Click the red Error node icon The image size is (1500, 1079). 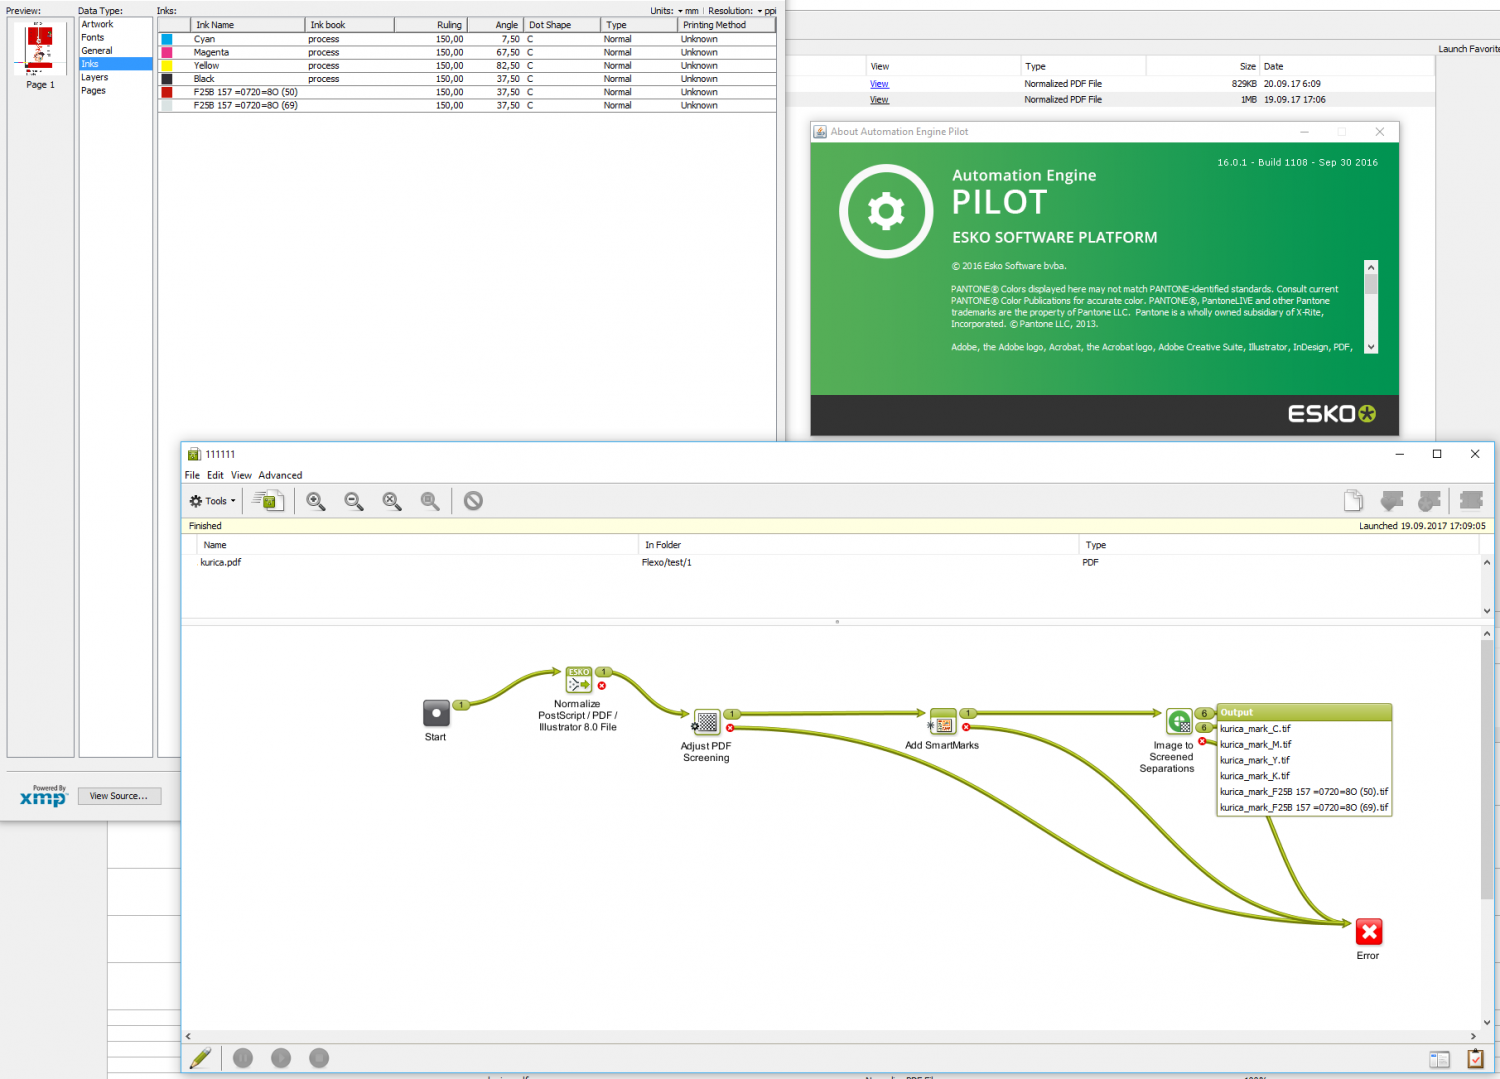click(x=1369, y=932)
